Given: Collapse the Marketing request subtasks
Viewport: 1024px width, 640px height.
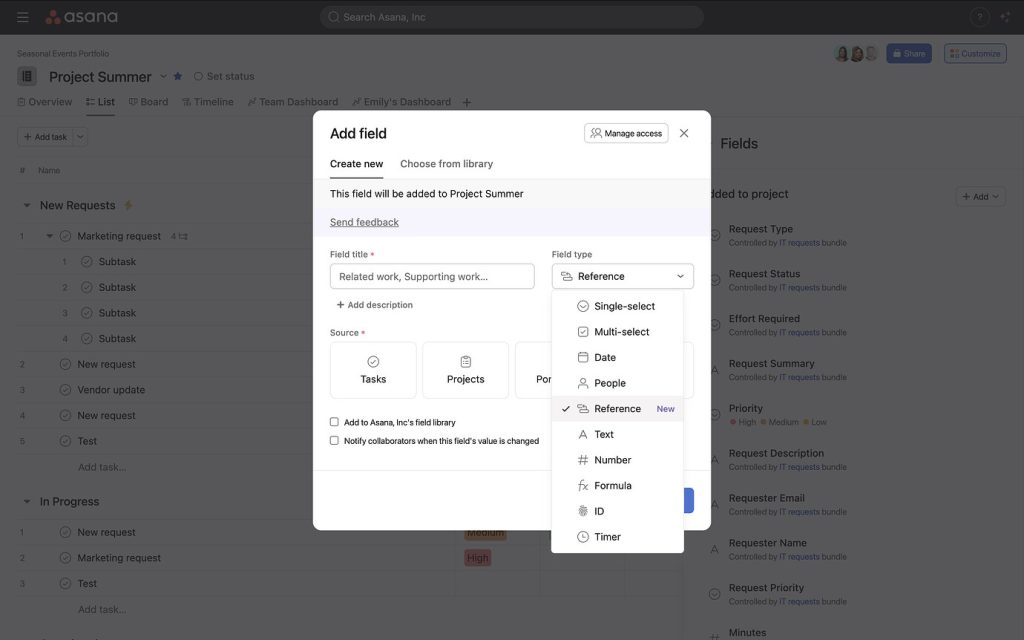Looking at the screenshot, I should pos(48,235).
